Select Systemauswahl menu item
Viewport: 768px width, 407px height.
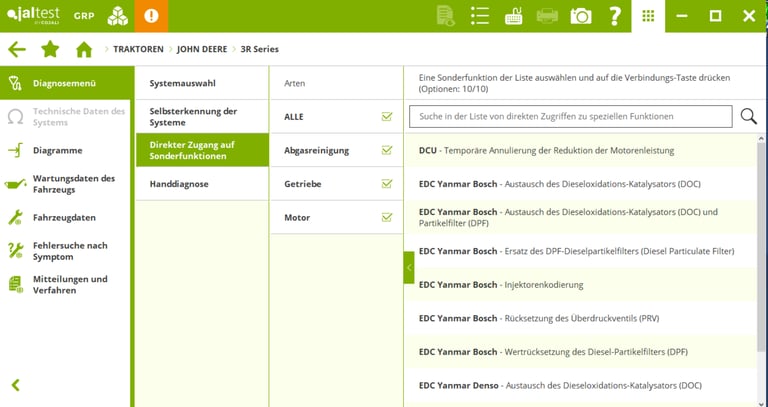(202, 83)
